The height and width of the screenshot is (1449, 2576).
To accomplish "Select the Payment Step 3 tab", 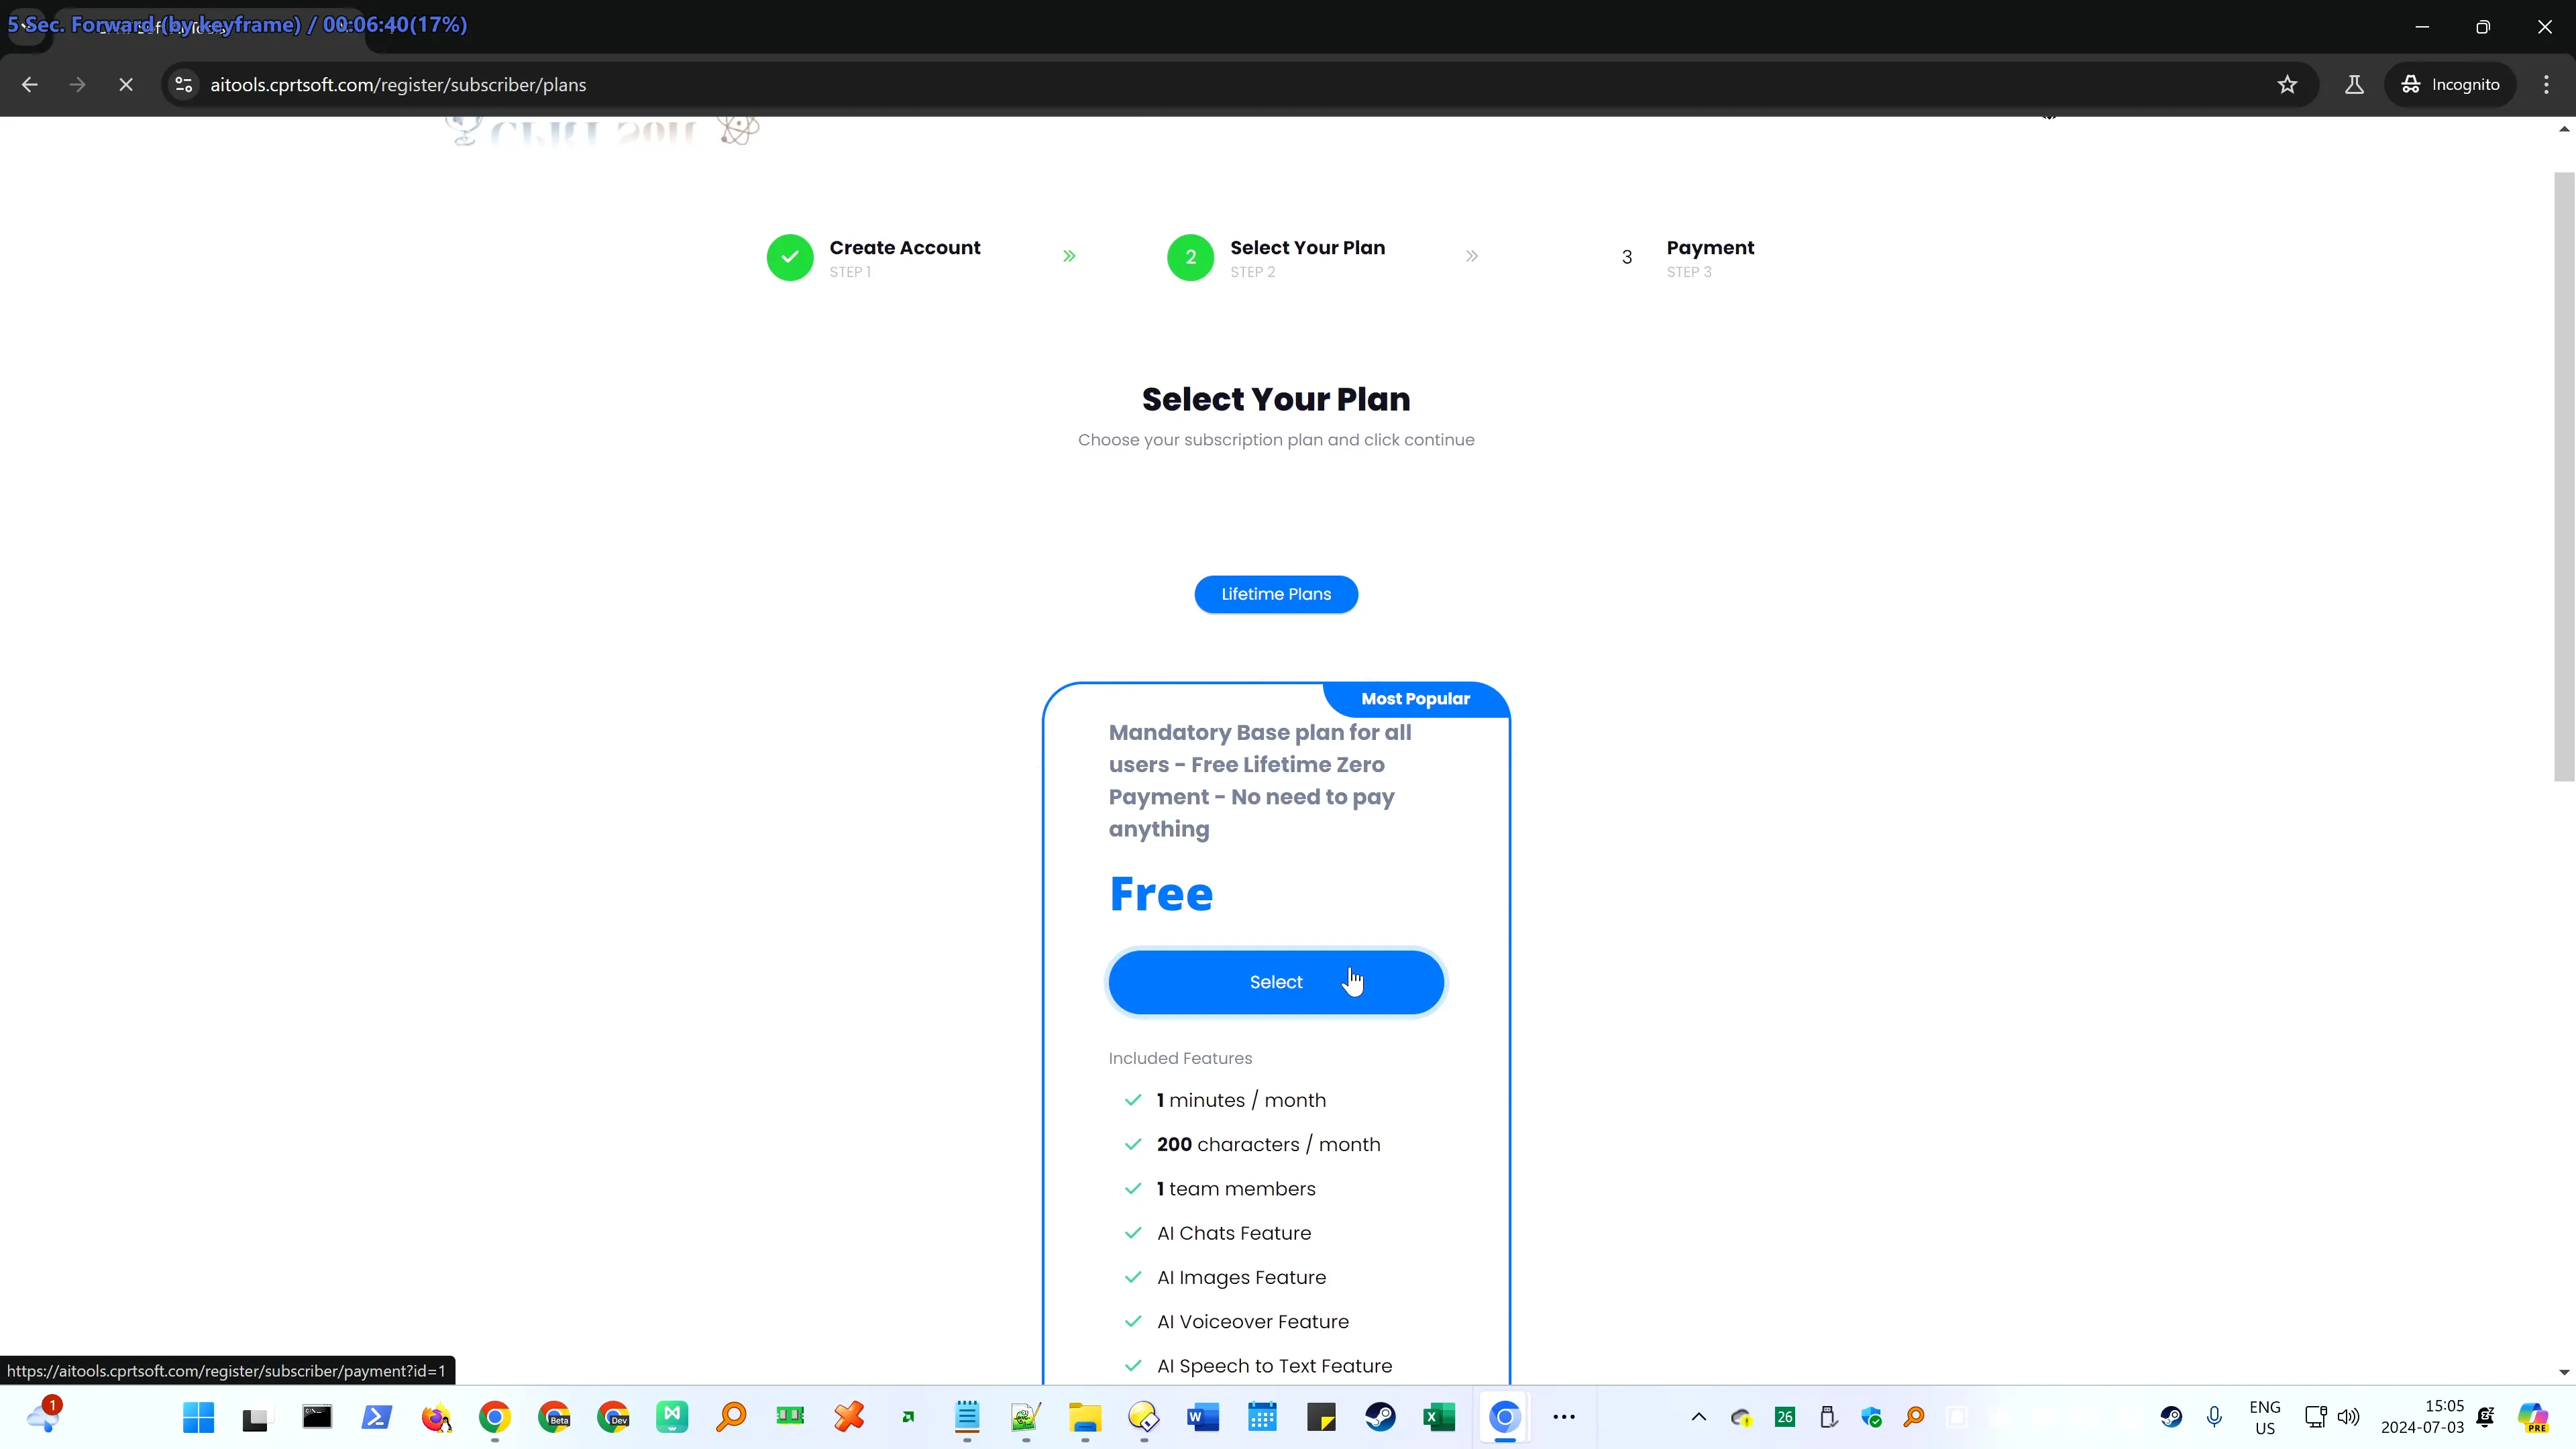I will [x=1690, y=256].
